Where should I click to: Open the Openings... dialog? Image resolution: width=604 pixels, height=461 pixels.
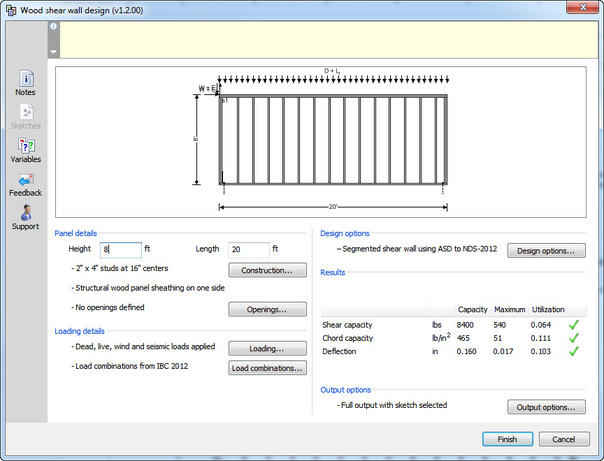click(267, 309)
